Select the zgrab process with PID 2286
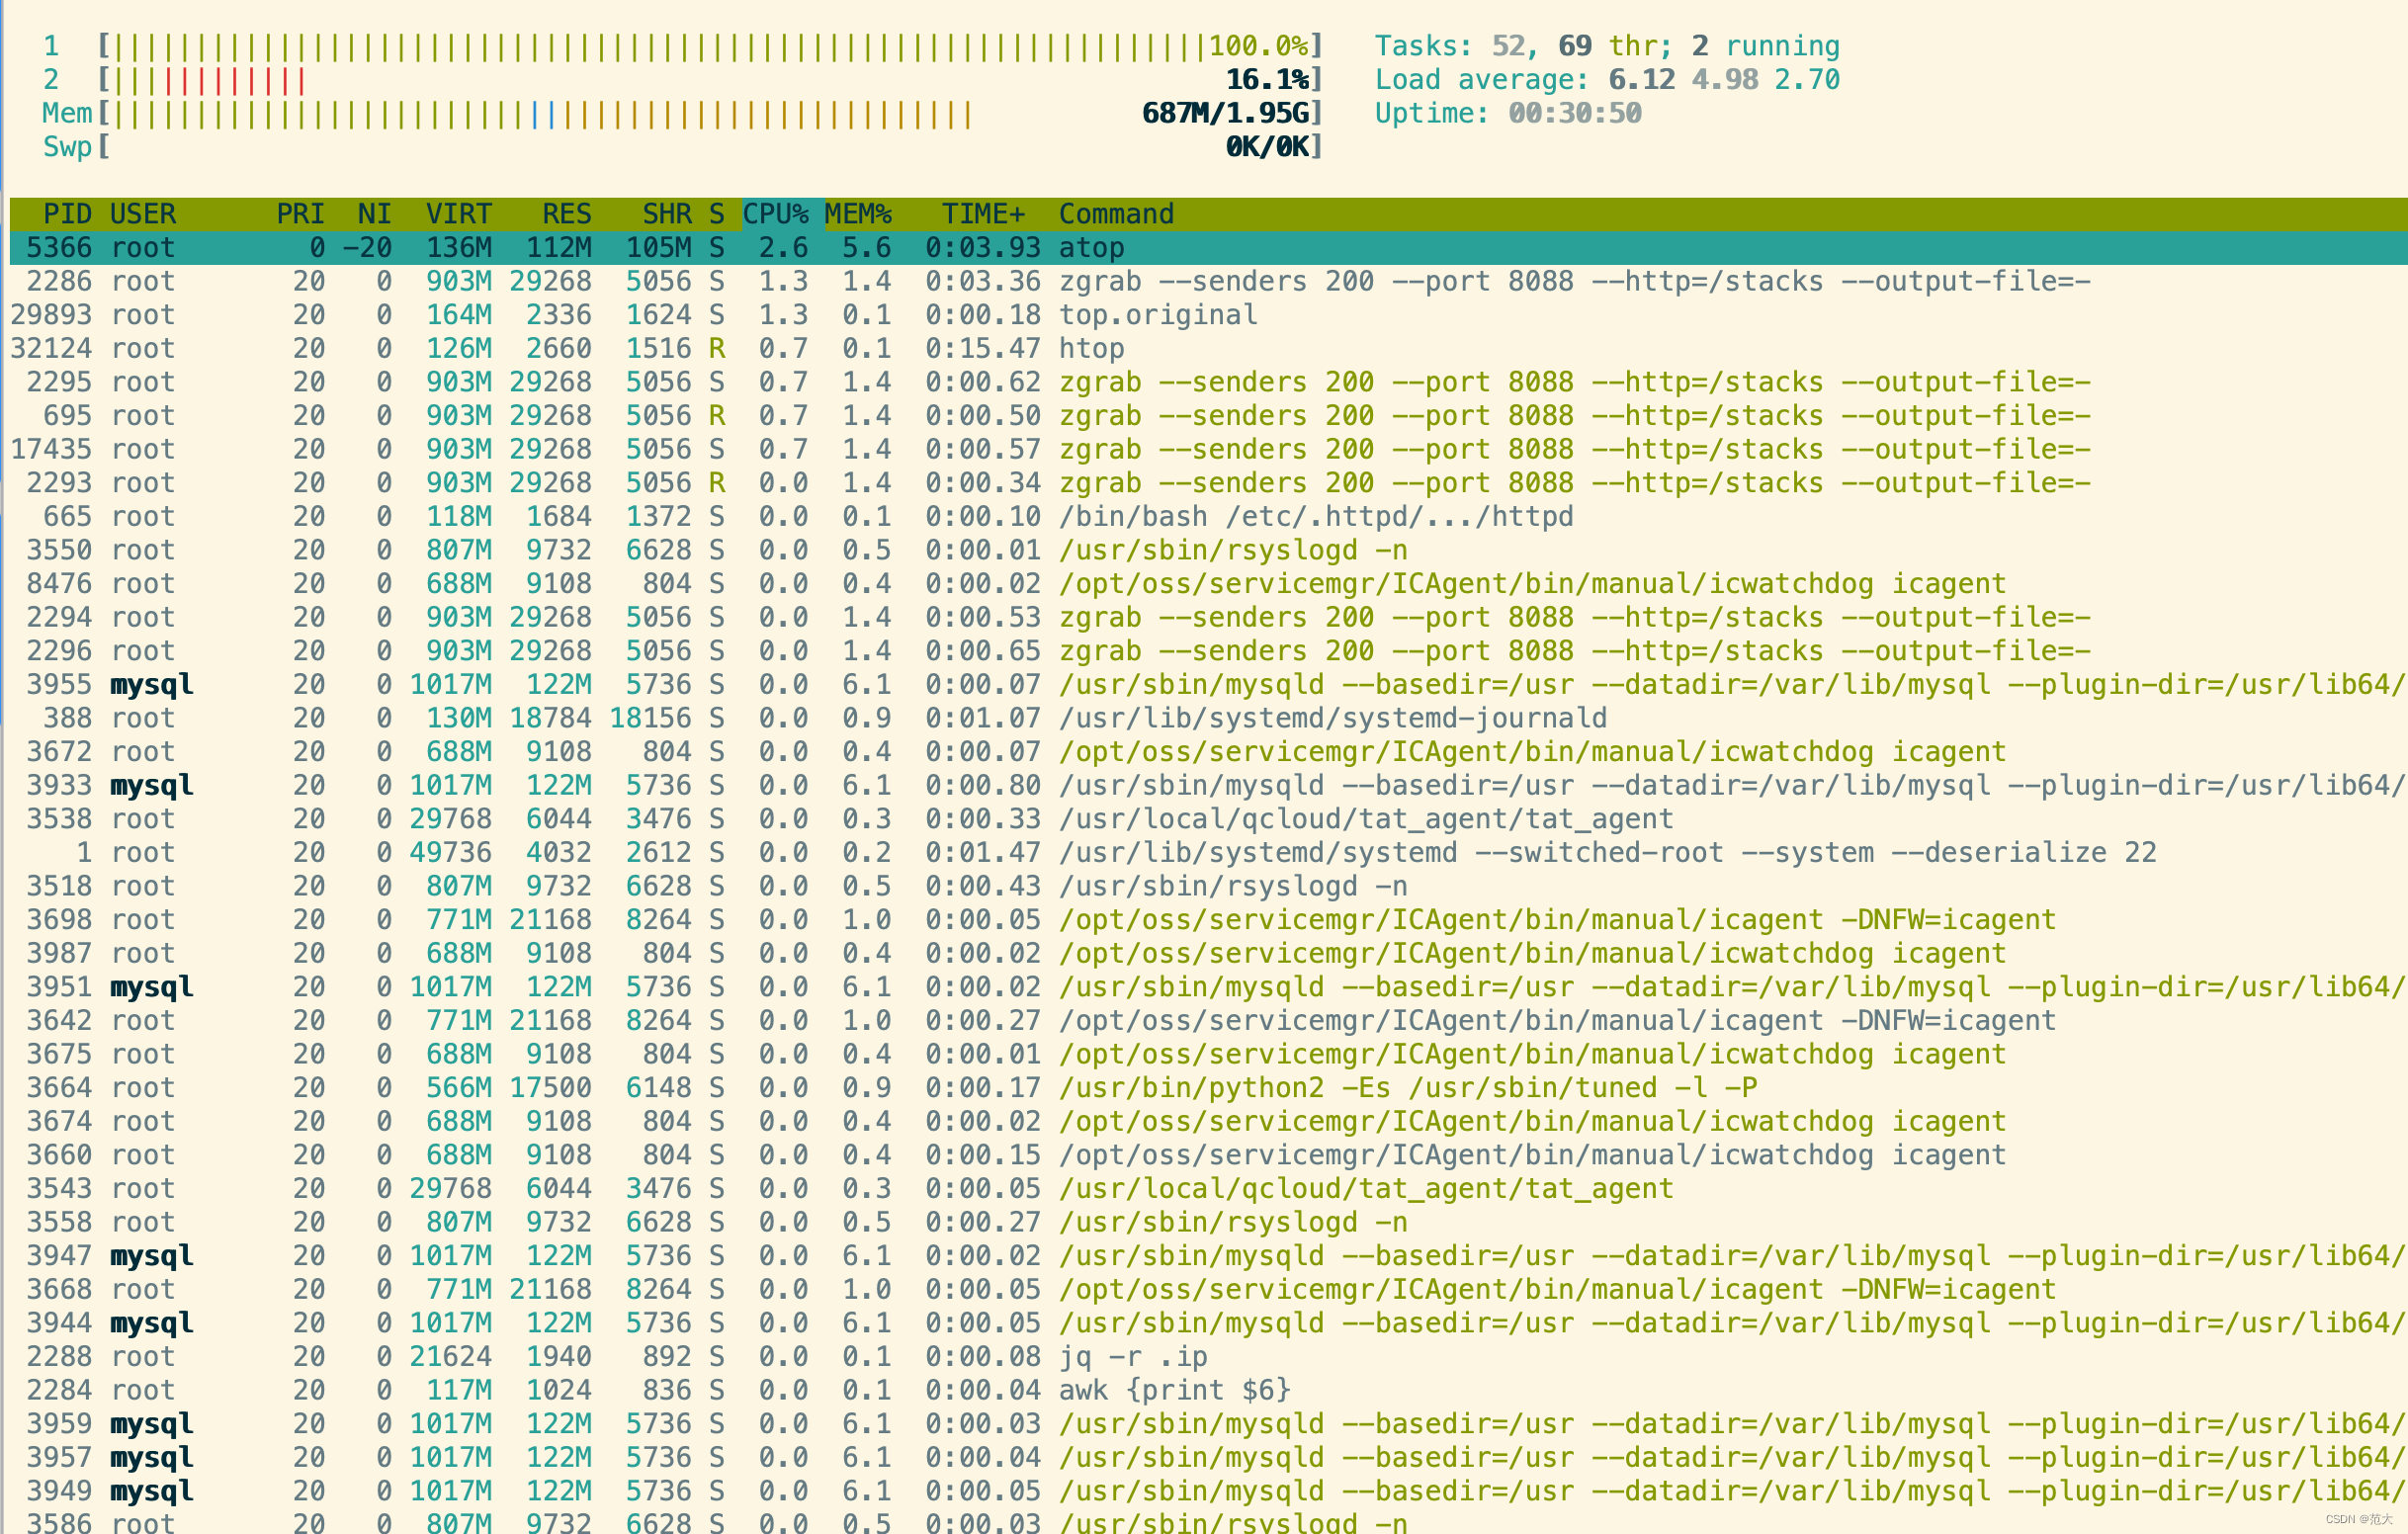 1208,282
